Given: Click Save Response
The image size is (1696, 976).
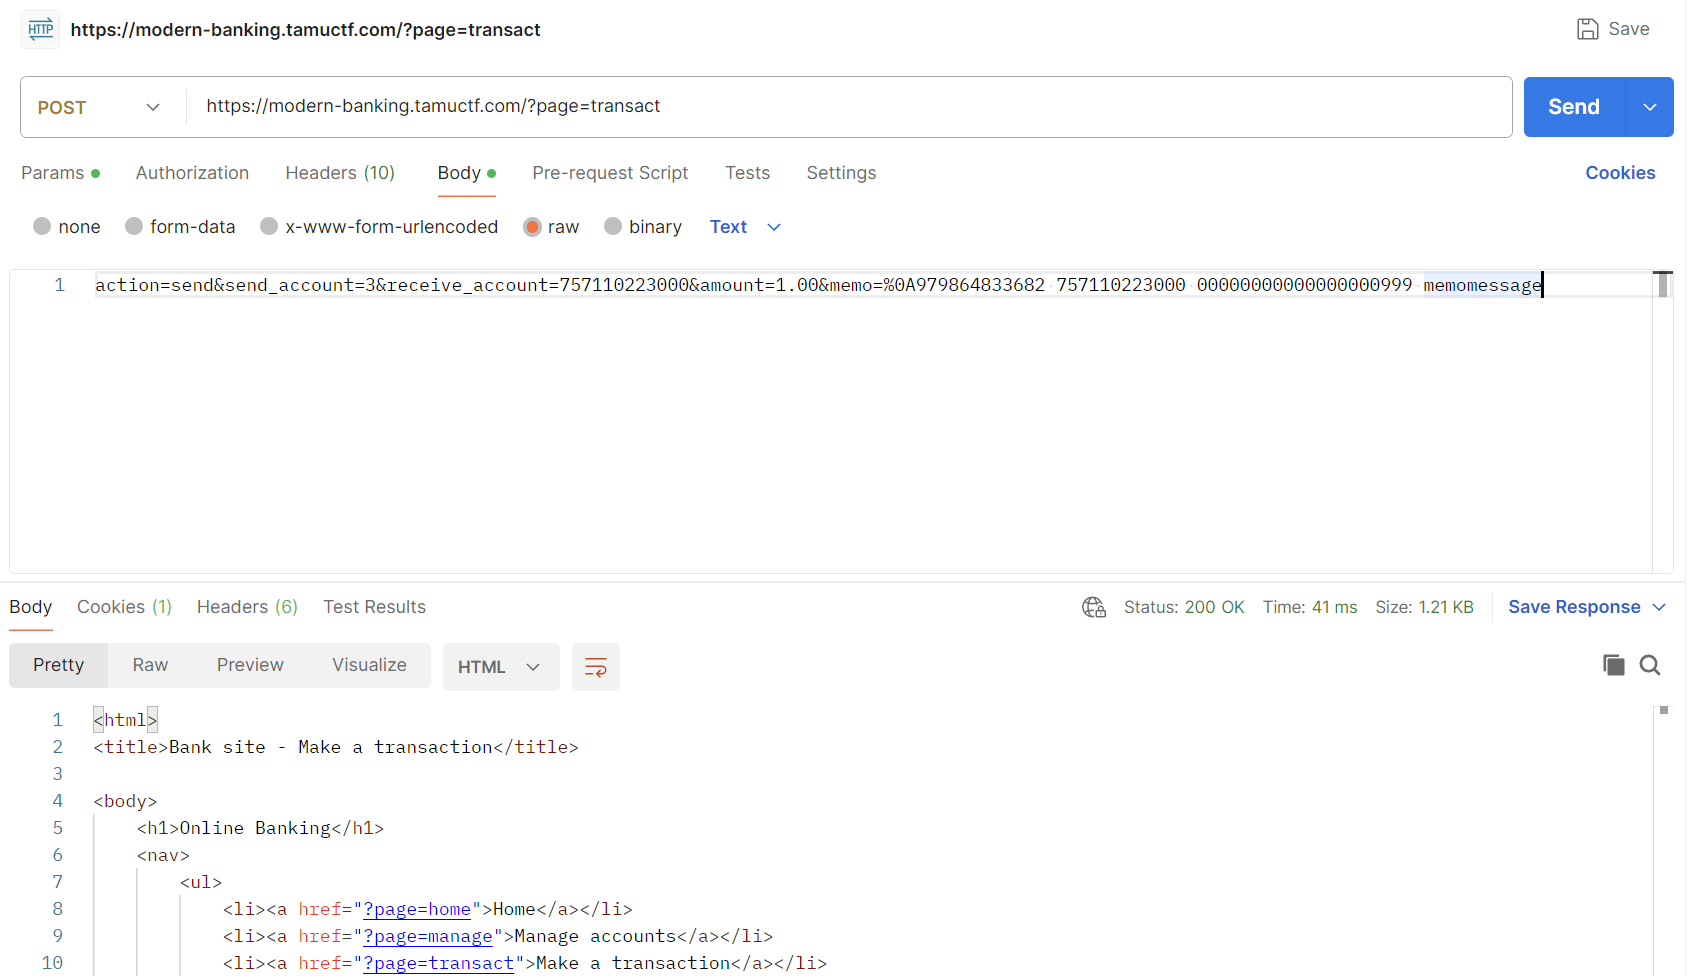Looking at the screenshot, I should pyautogui.click(x=1574, y=607).
